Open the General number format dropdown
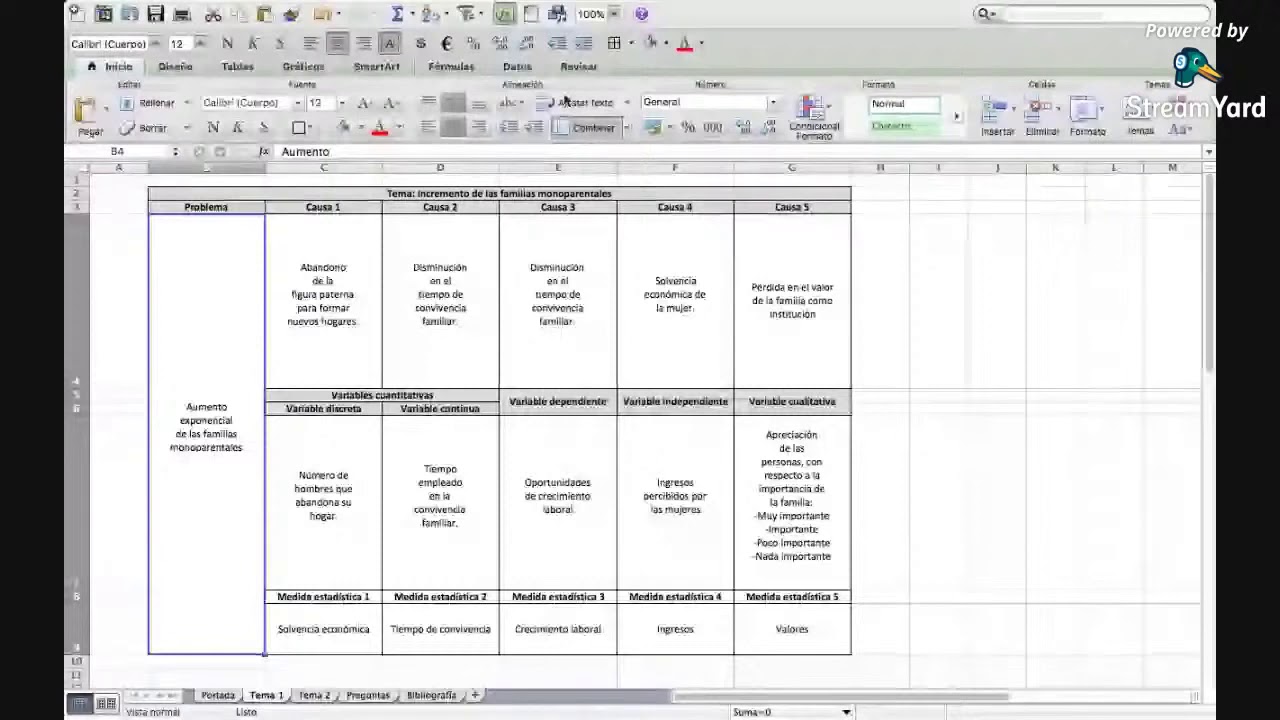Viewport: 1280px width, 720px height. 772,102
